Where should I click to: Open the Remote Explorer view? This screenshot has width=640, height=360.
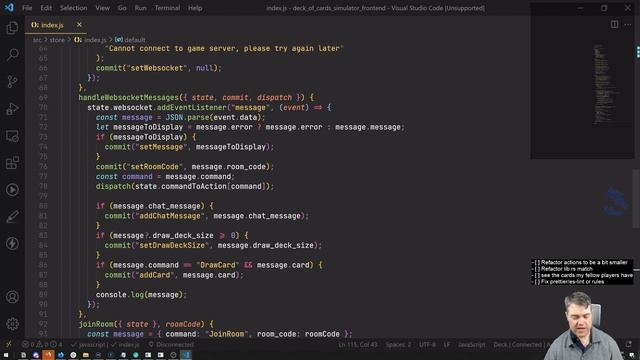click(12, 136)
